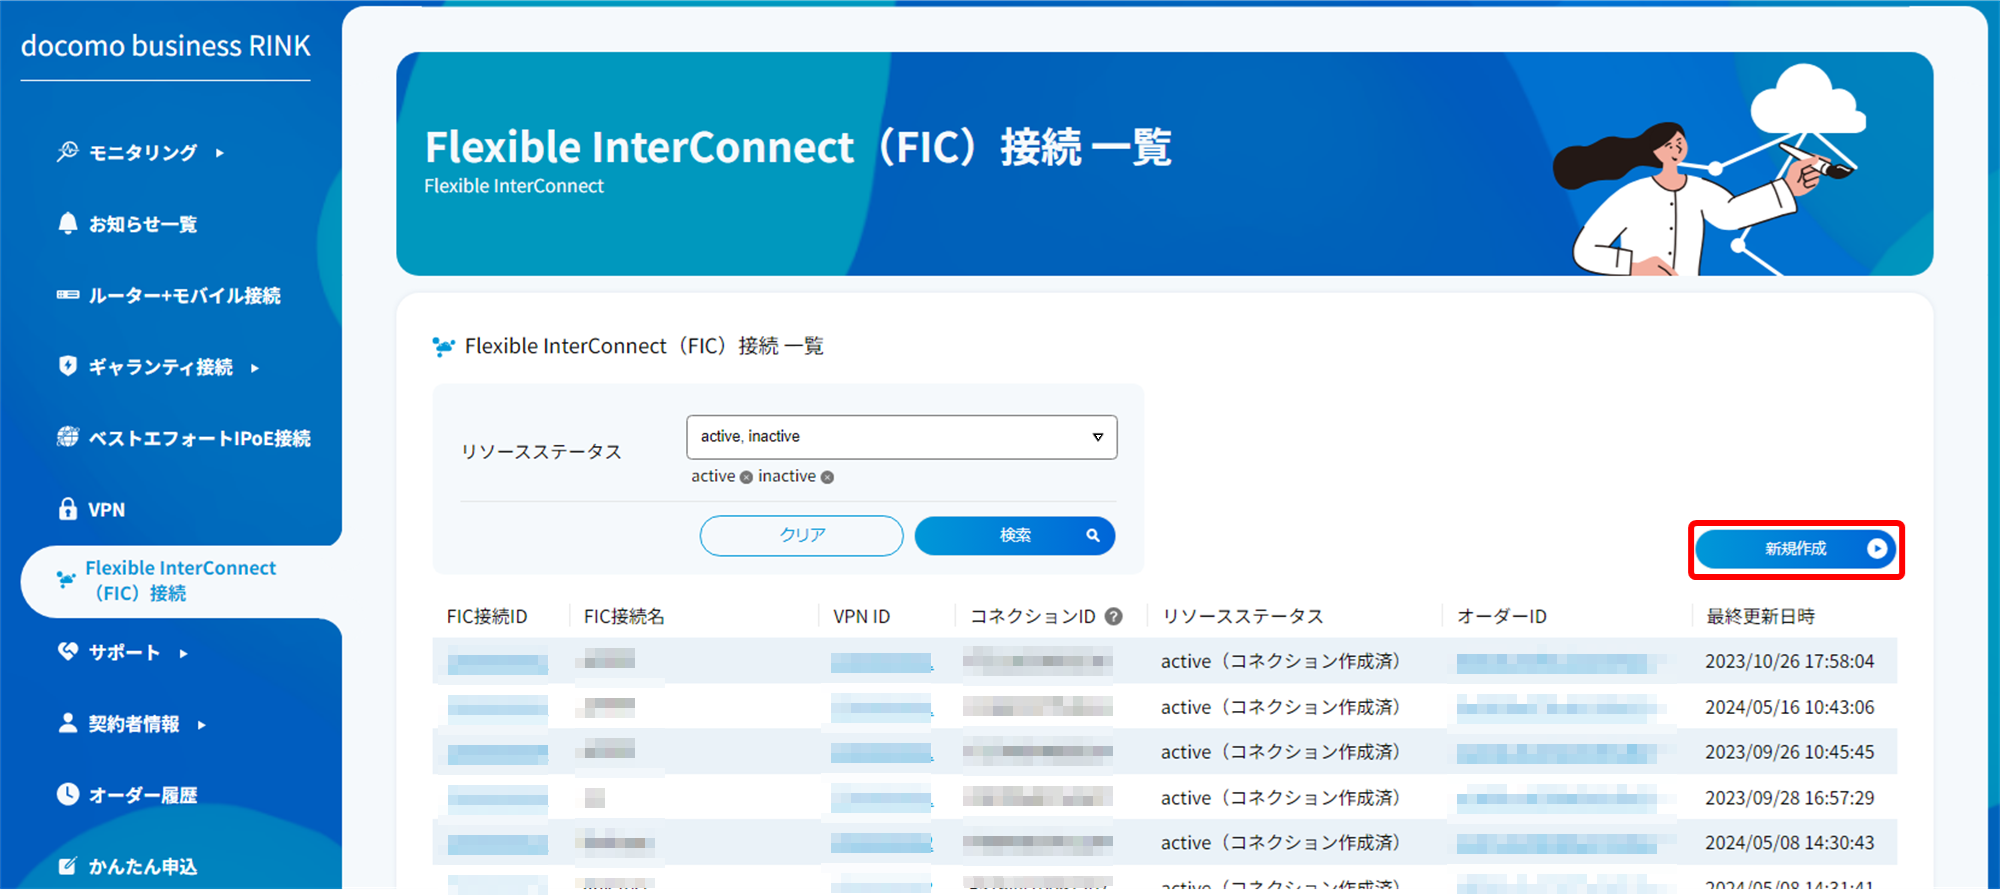Open the リソースステータス dropdown

[x=901, y=437]
